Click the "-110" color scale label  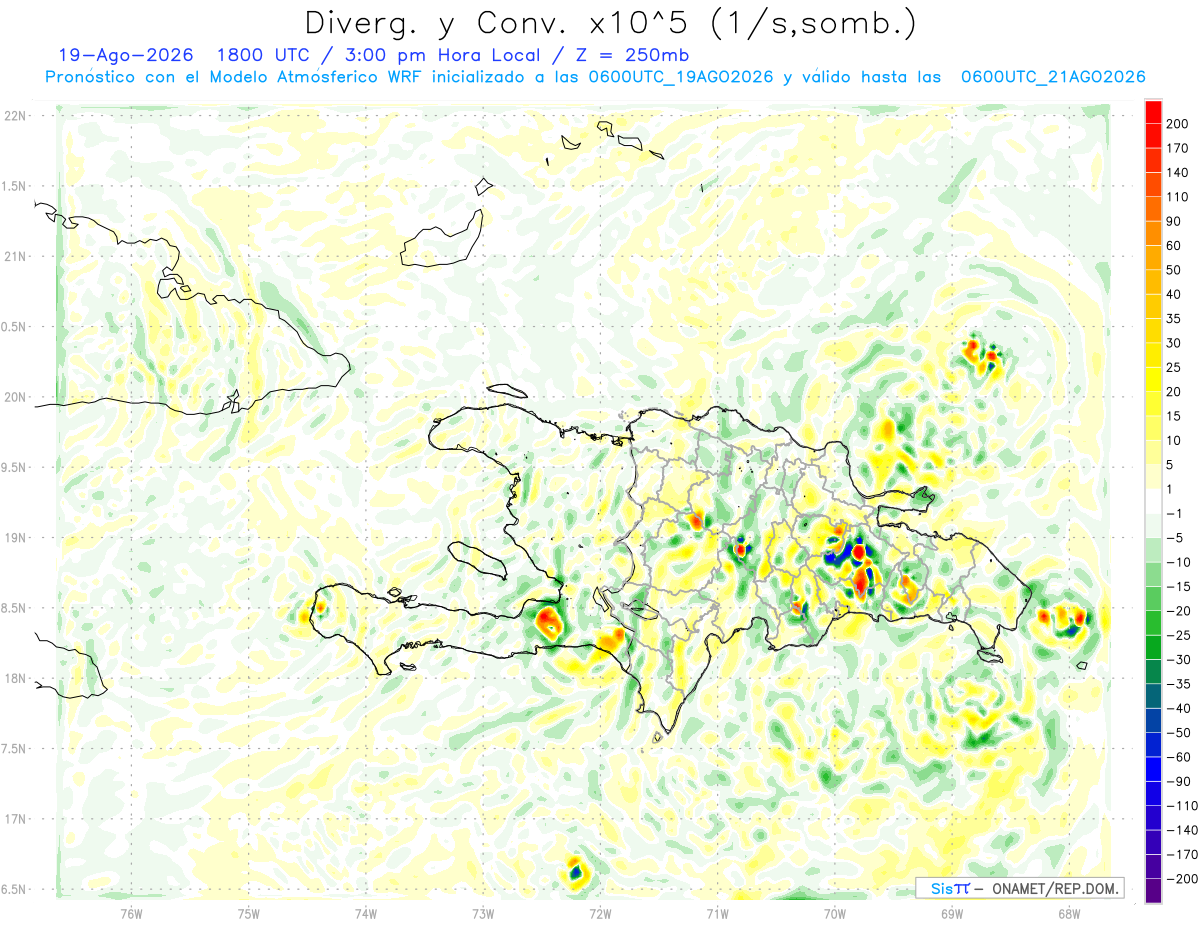point(1182,805)
